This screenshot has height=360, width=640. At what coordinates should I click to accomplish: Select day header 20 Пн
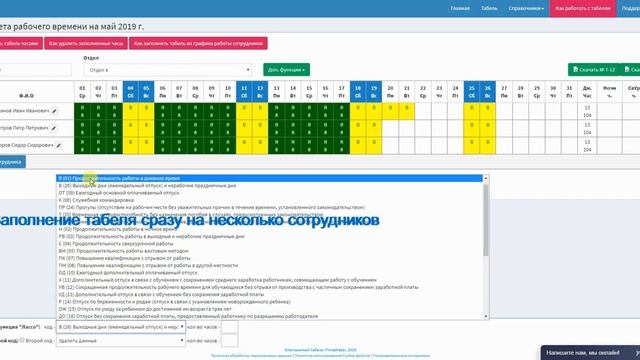point(390,91)
